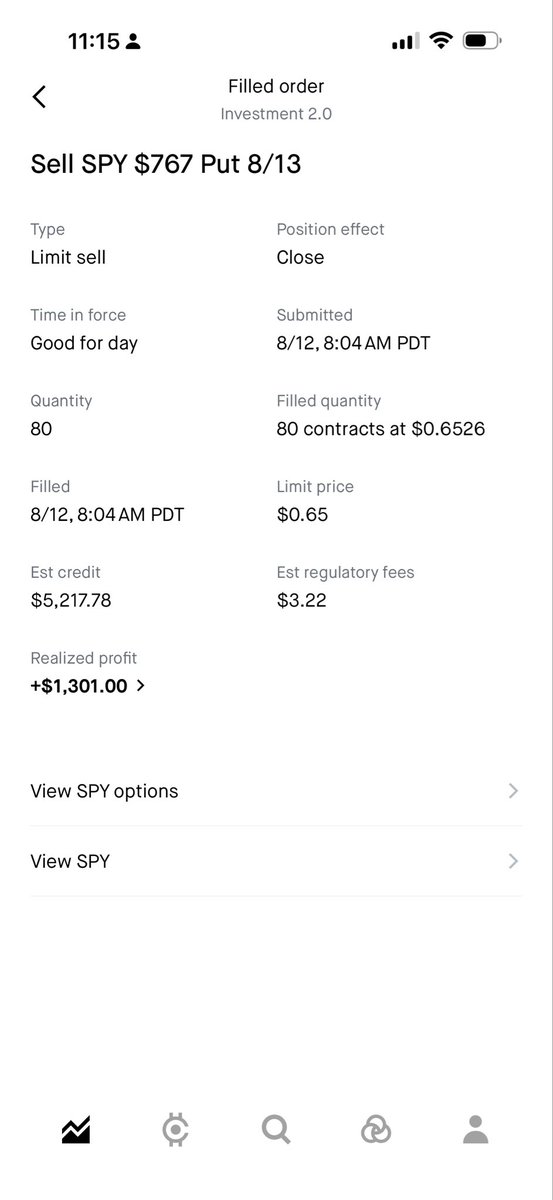
Task: Tap chevron on View SPY row
Action: (513, 861)
